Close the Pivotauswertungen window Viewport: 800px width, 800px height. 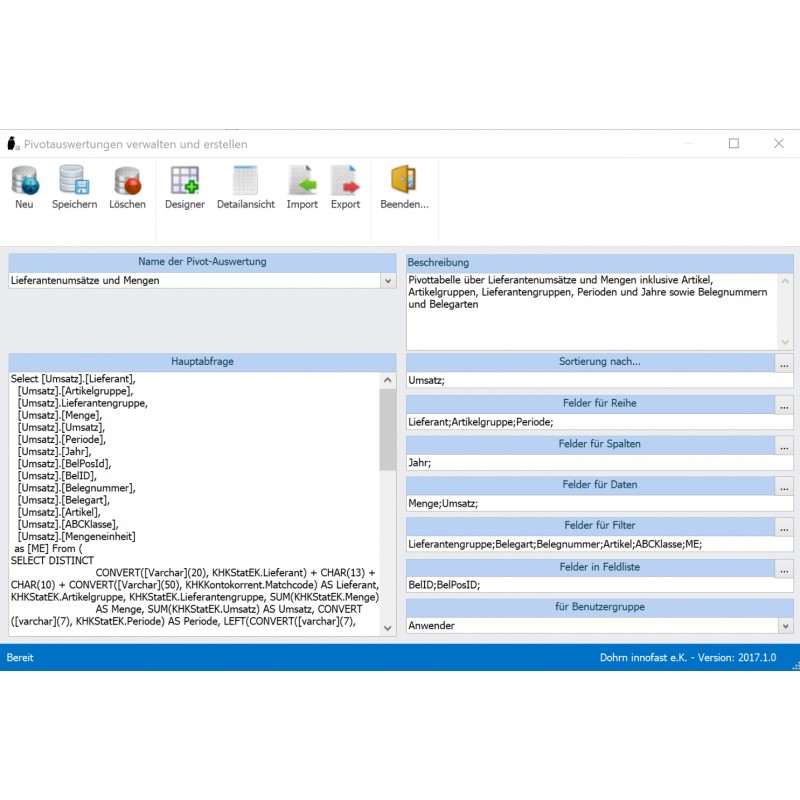tap(779, 143)
